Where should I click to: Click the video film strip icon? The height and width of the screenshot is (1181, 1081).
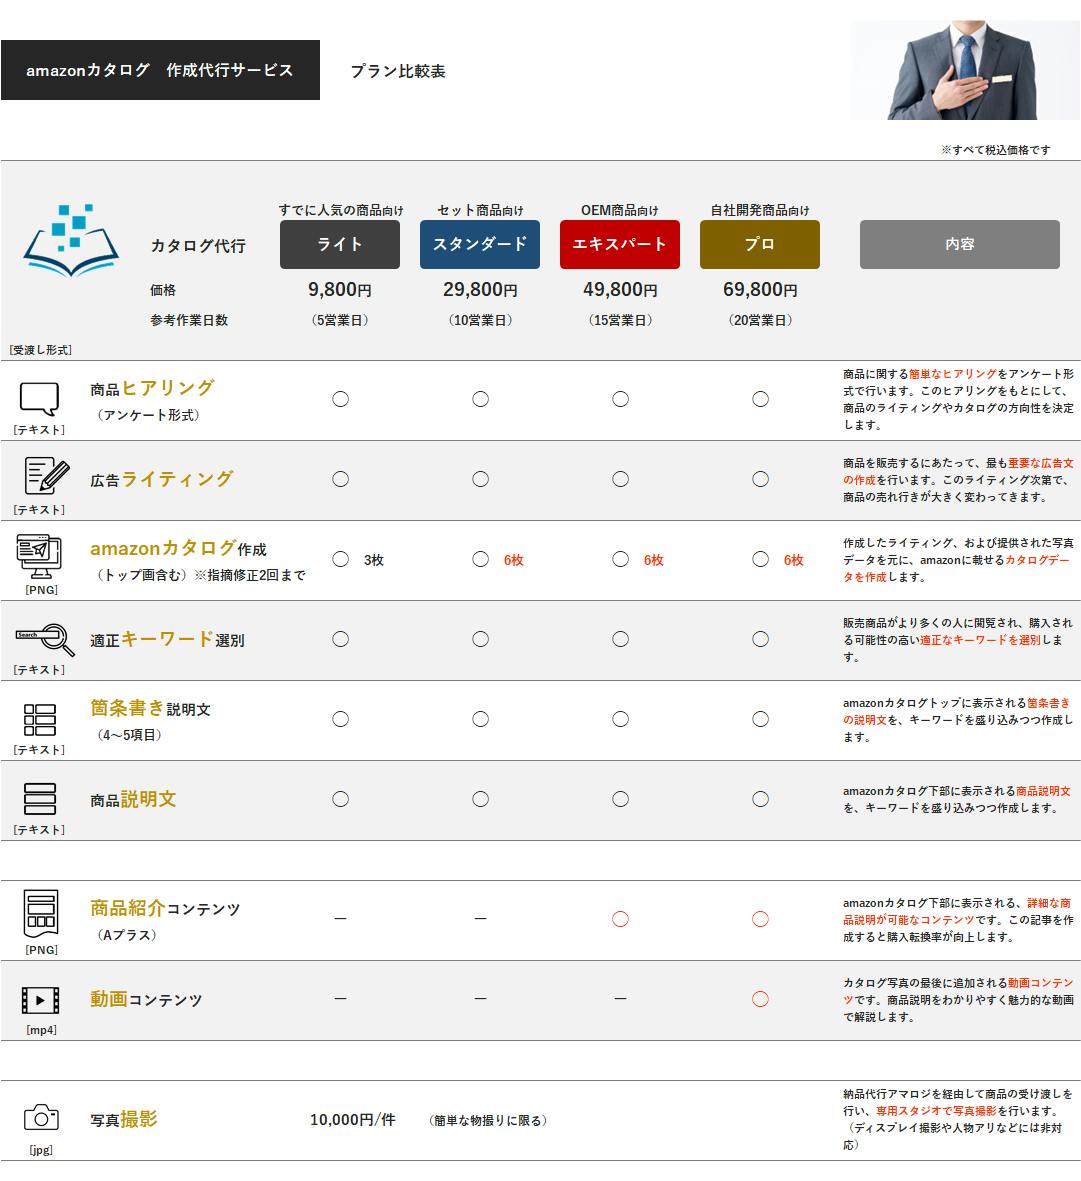pos(40,999)
